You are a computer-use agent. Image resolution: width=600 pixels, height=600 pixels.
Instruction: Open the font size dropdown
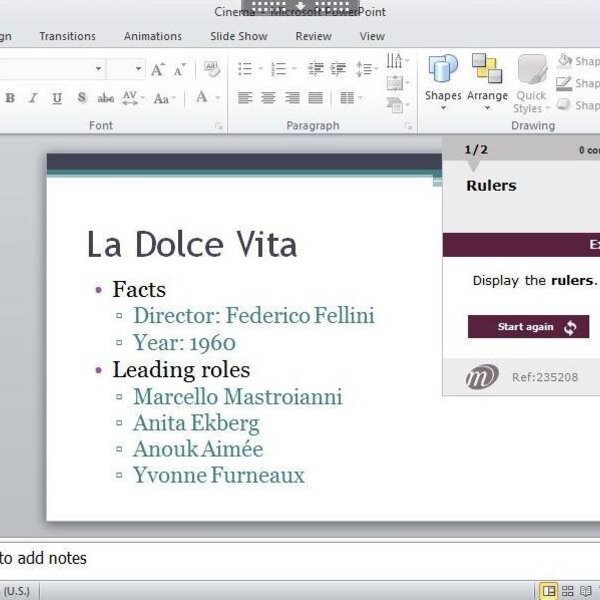click(x=138, y=69)
